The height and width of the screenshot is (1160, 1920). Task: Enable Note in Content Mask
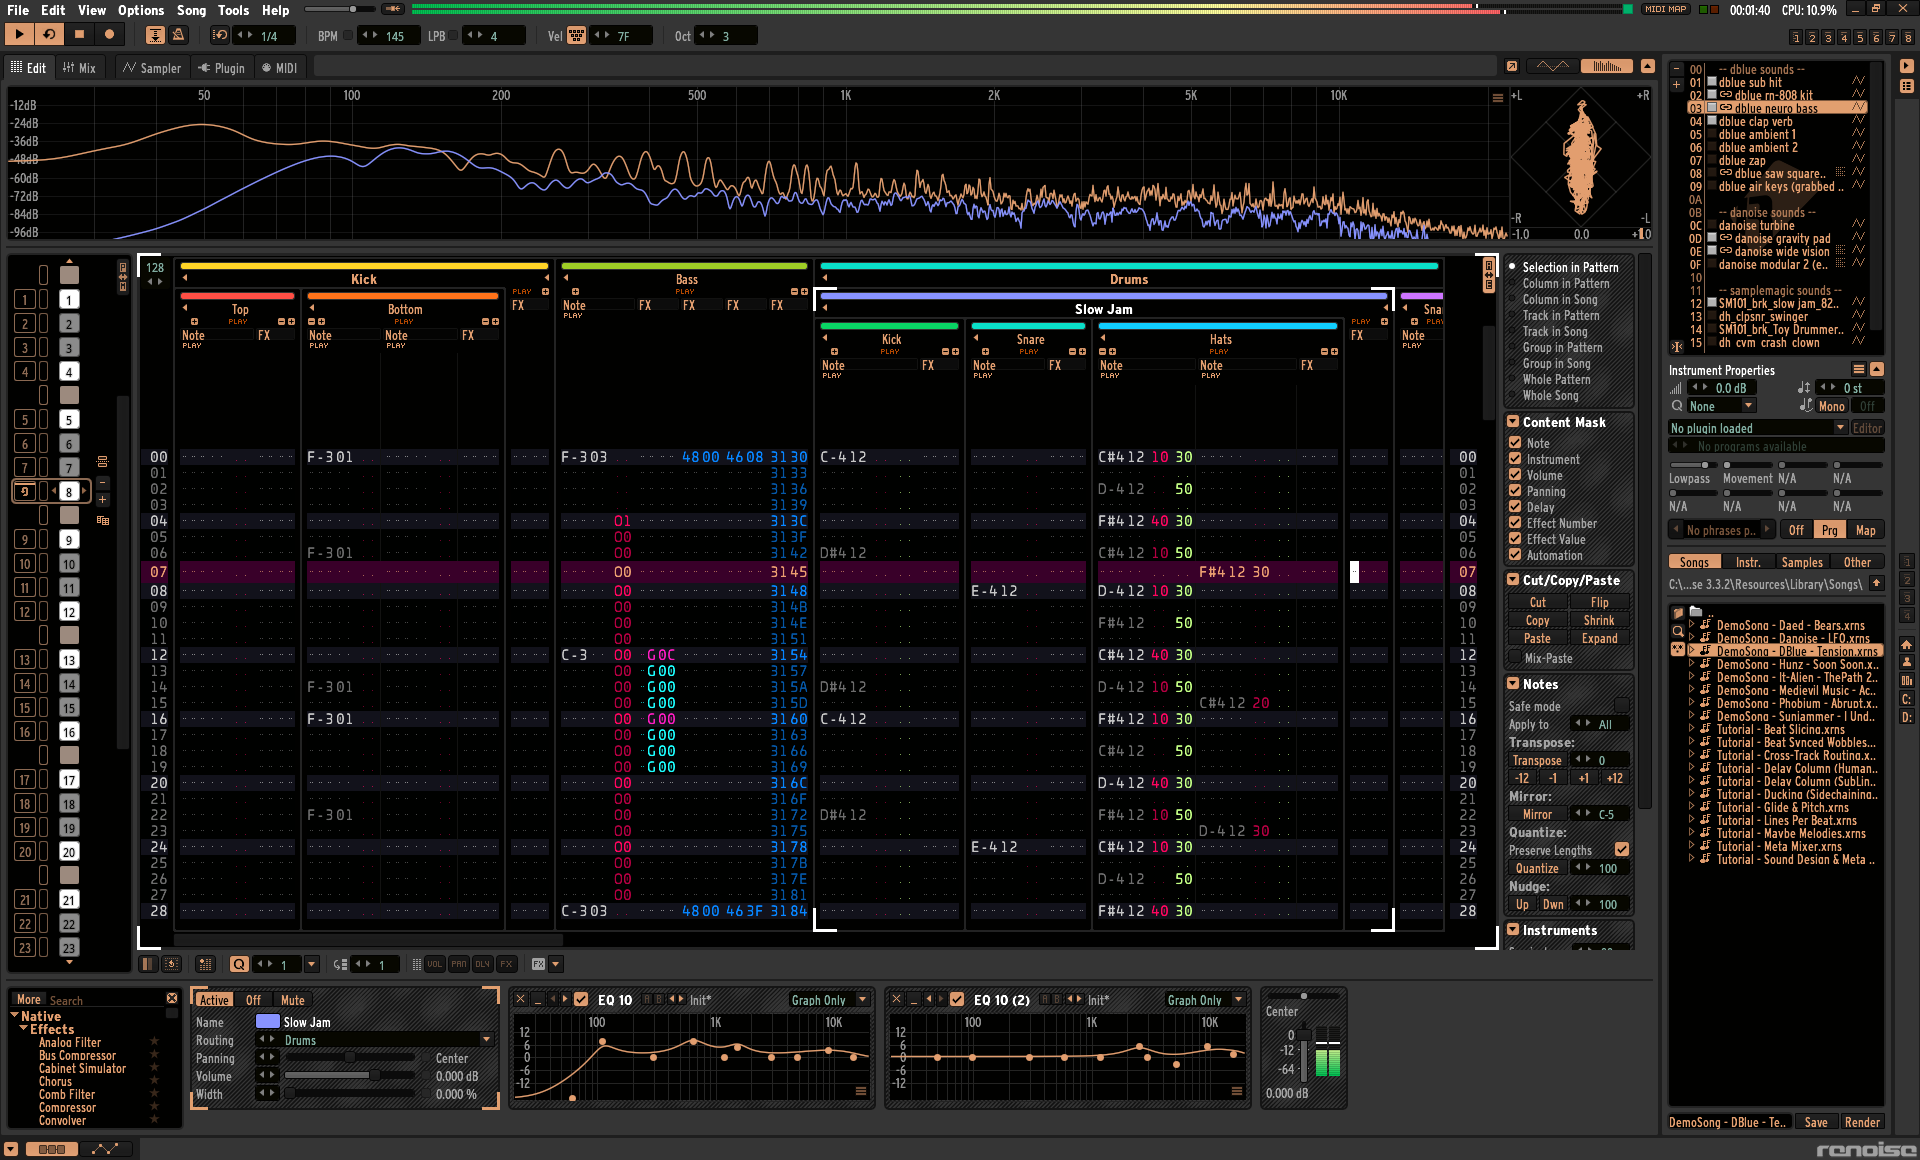[1515, 442]
